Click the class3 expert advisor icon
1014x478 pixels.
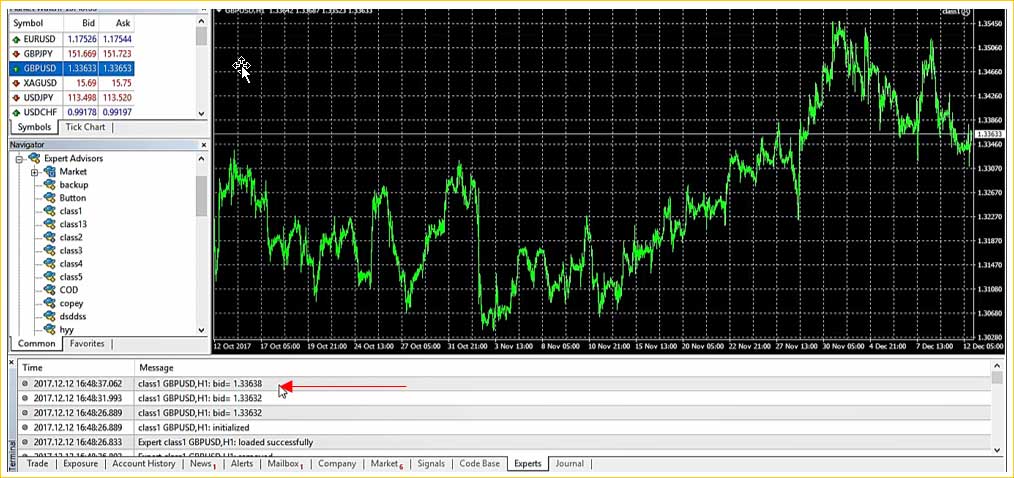[50, 250]
